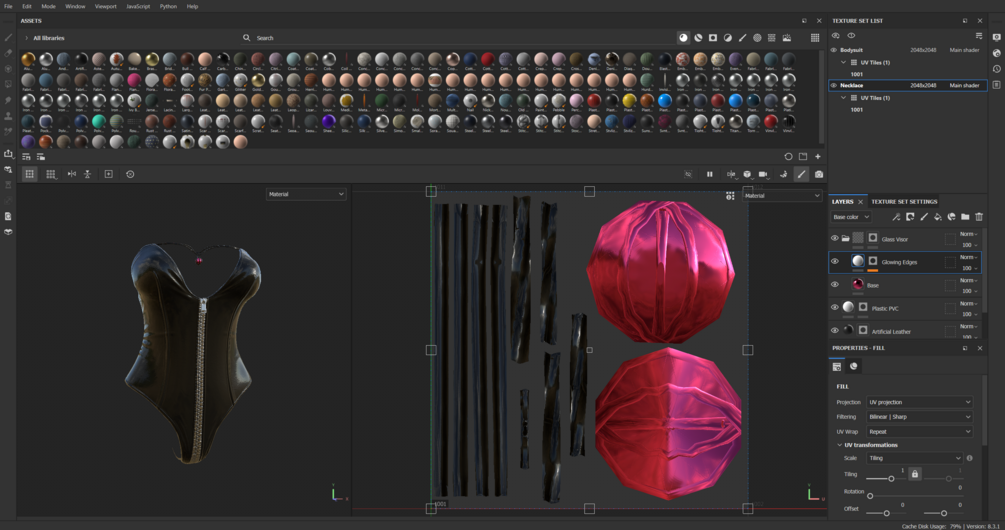
Task: Add a mask to the layer icon
Action: 910,217
